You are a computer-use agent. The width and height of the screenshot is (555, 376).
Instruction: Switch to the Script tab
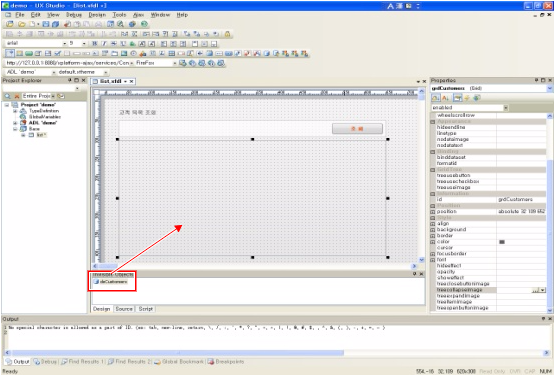145,309
